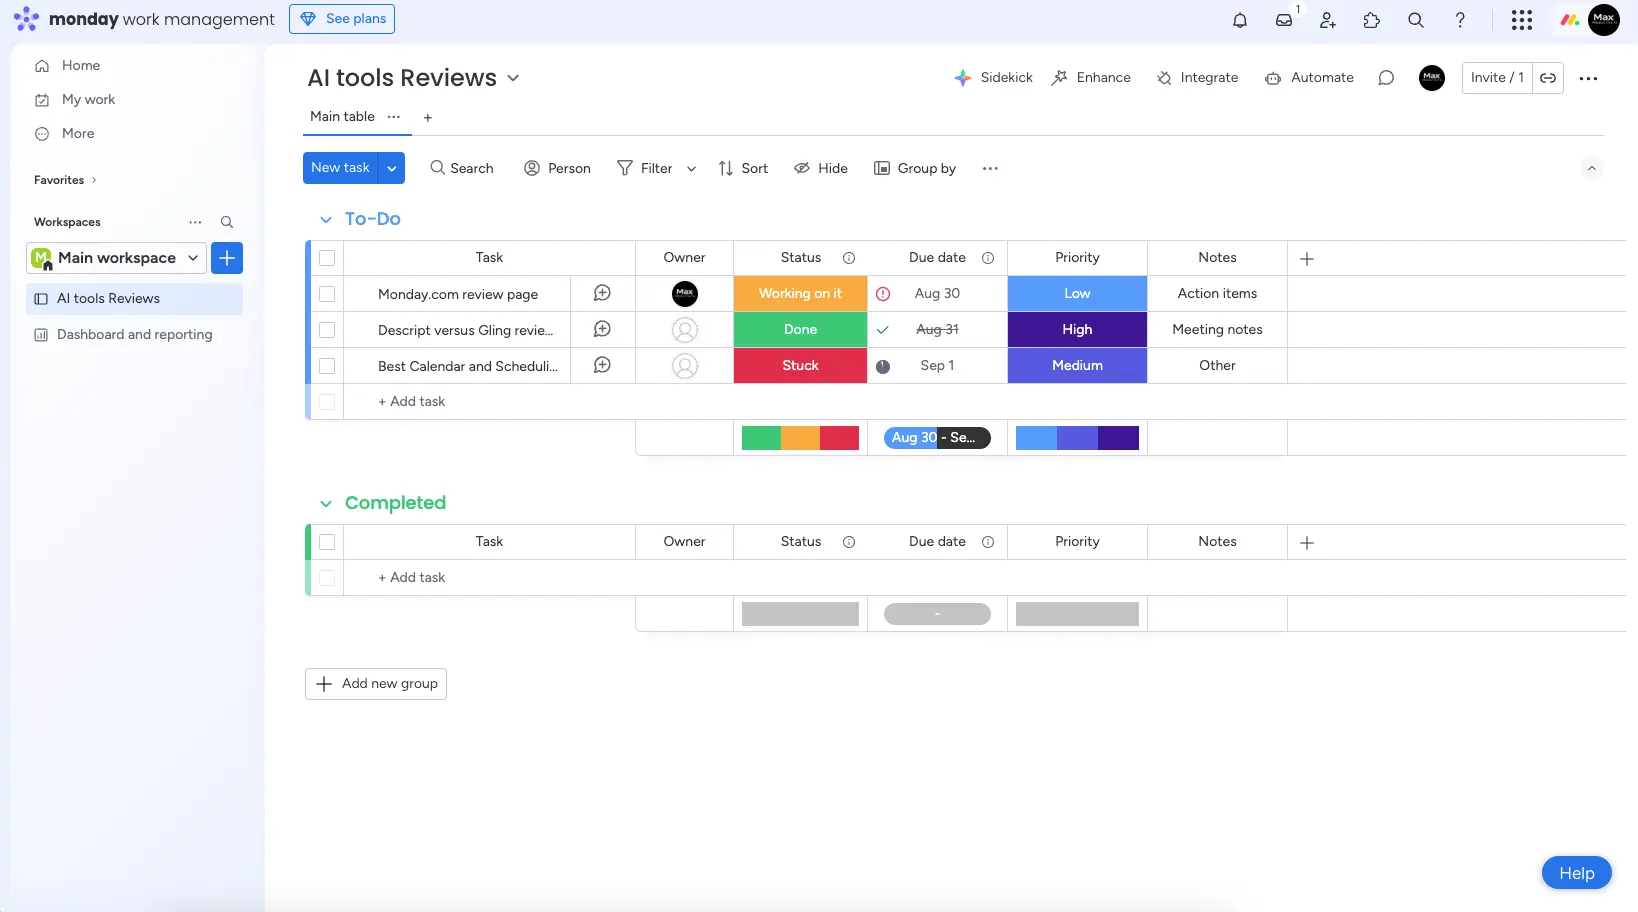Click the Due date info icon in To-Do
This screenshot has height=912, width=1638.
[988, 258]
